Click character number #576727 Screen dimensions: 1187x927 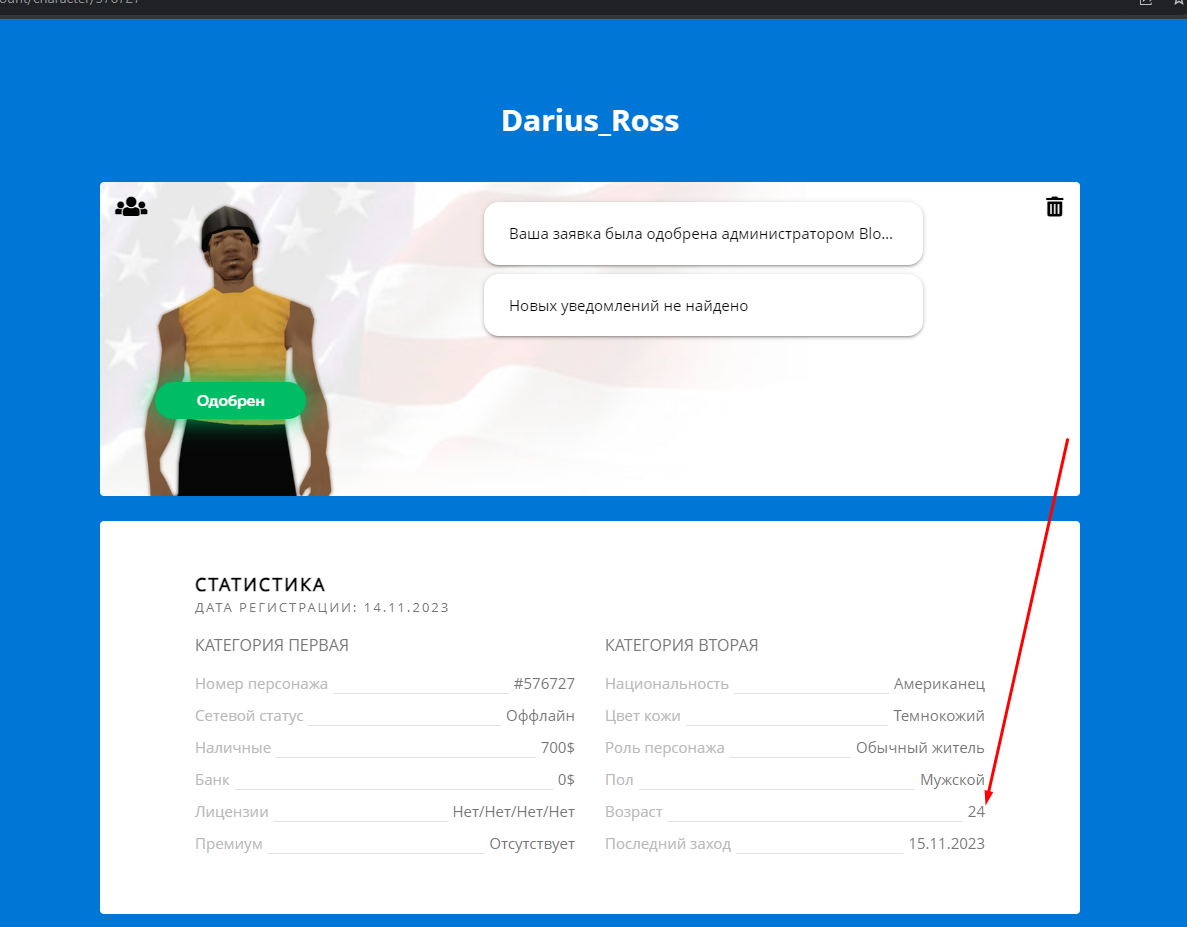click(544, 684)
